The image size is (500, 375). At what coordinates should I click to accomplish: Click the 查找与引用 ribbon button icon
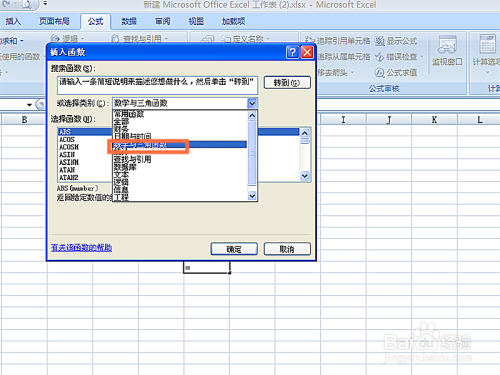point(115,39)
